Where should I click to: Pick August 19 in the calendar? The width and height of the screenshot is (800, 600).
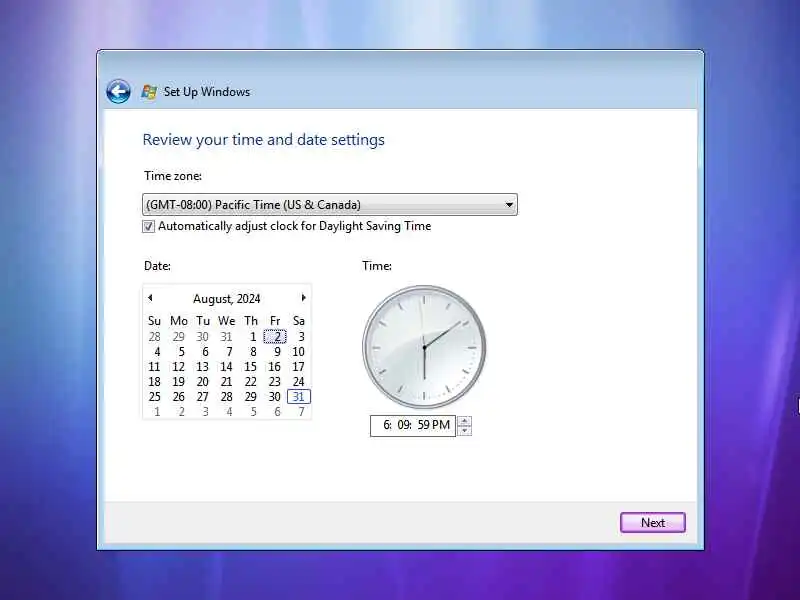coord(179,382)
